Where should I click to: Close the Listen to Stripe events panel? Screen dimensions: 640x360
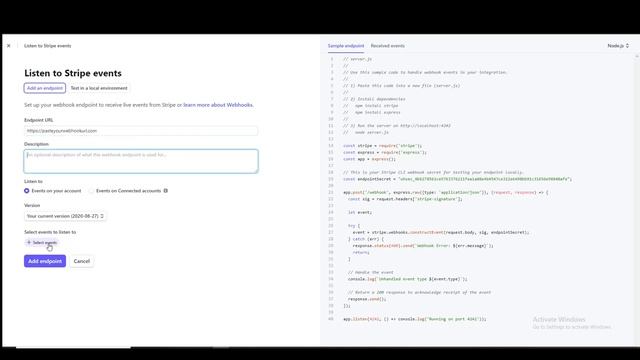coord(9,46)
